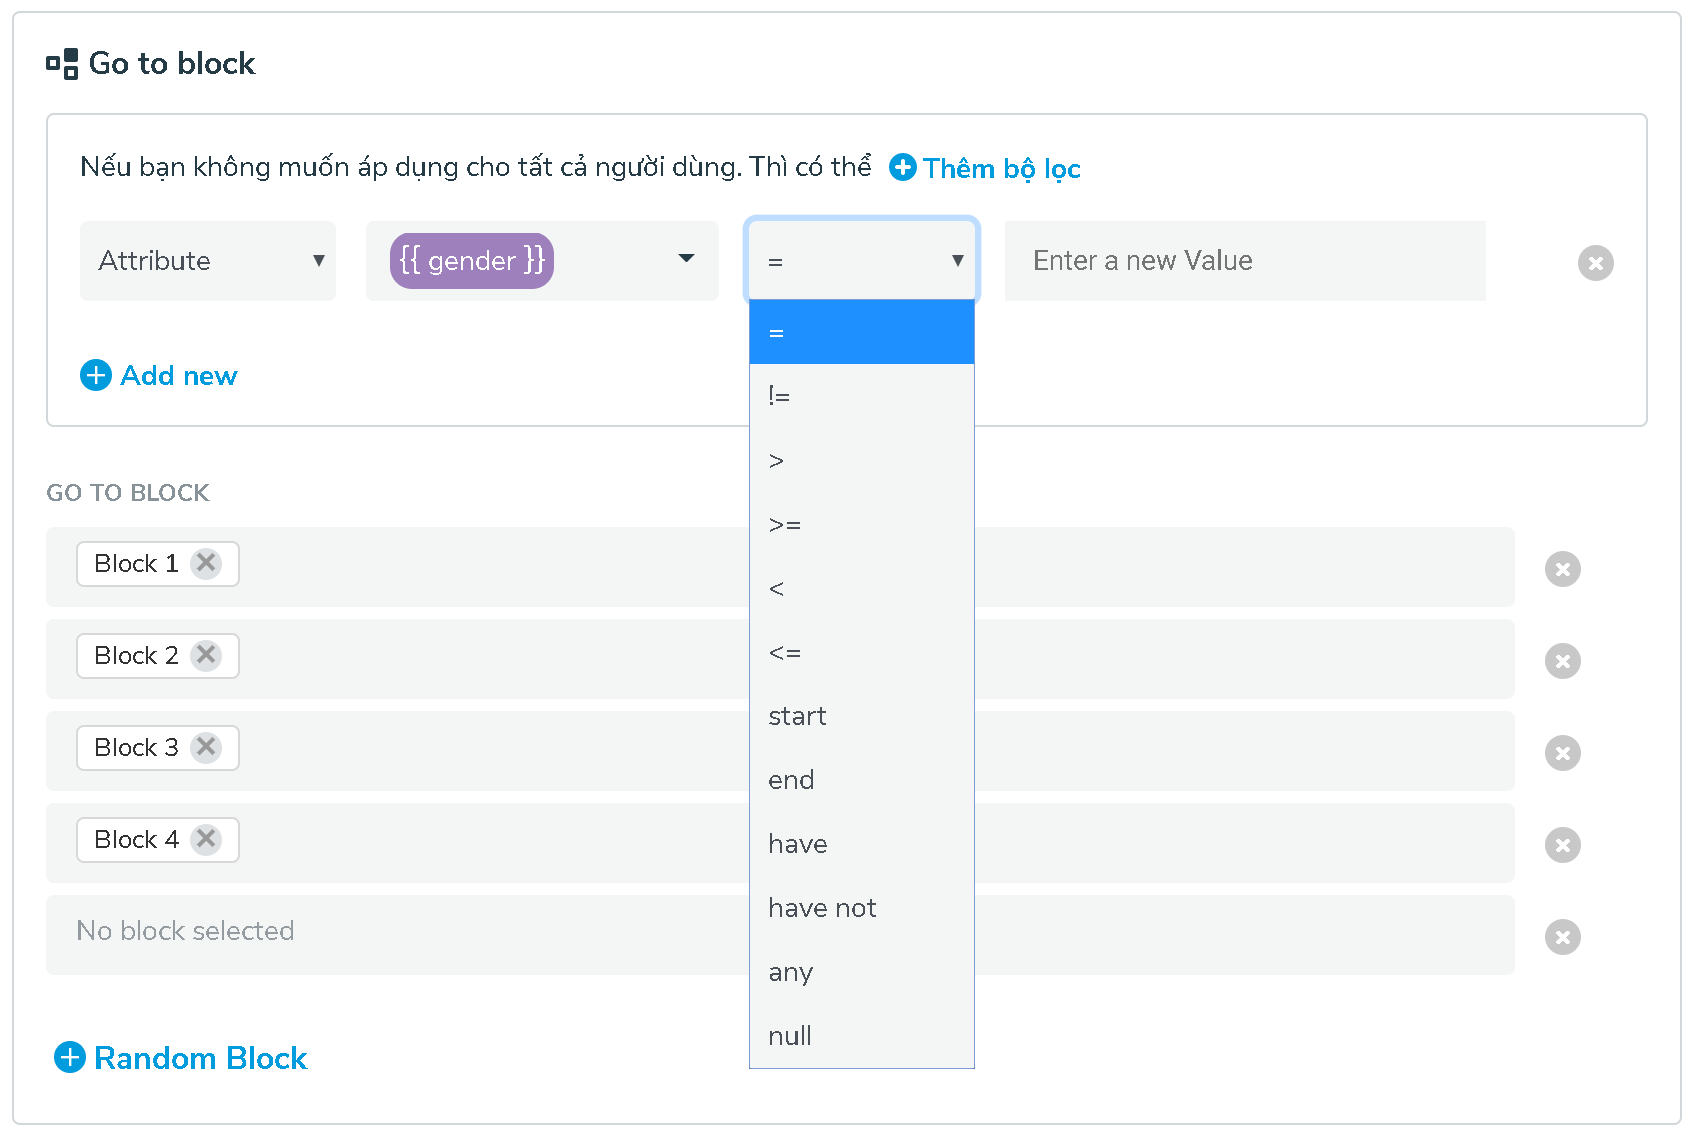Select the 'have not' operator
This screenshot has height=1132, width=1697.
(x=861, y=908)
